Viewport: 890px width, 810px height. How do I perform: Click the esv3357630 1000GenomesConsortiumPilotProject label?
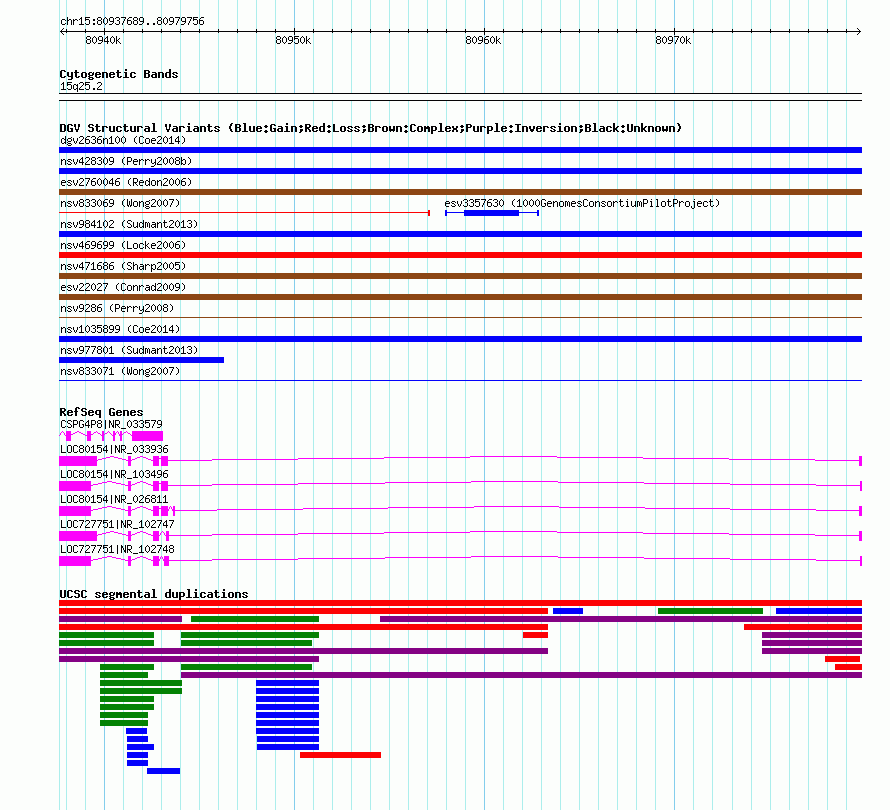[x=582, y=203]
